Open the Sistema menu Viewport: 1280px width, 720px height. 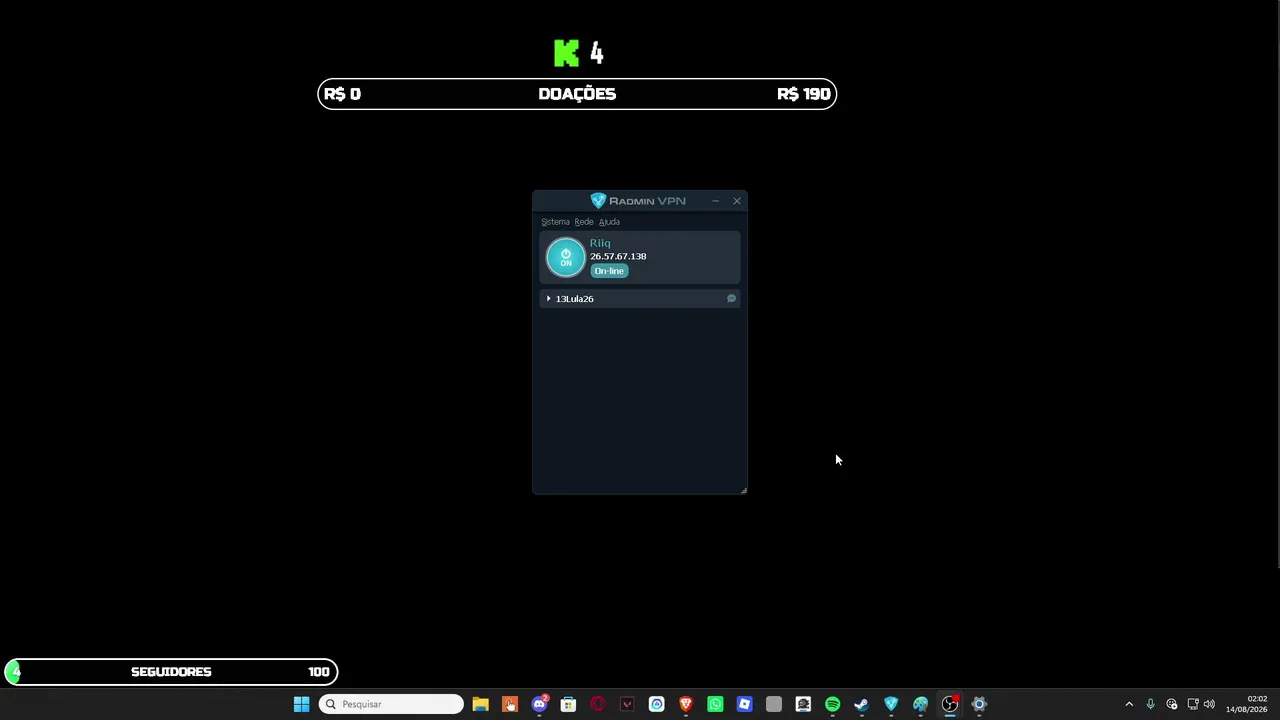coord(555,222)
